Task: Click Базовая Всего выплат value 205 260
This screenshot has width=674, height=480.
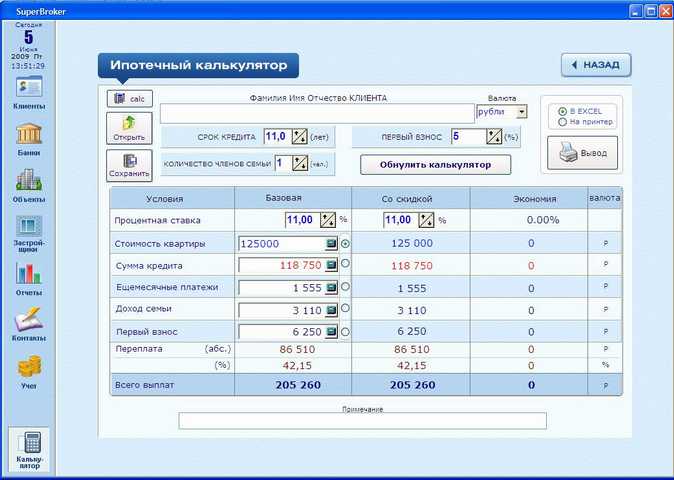Action: [298, 385]
